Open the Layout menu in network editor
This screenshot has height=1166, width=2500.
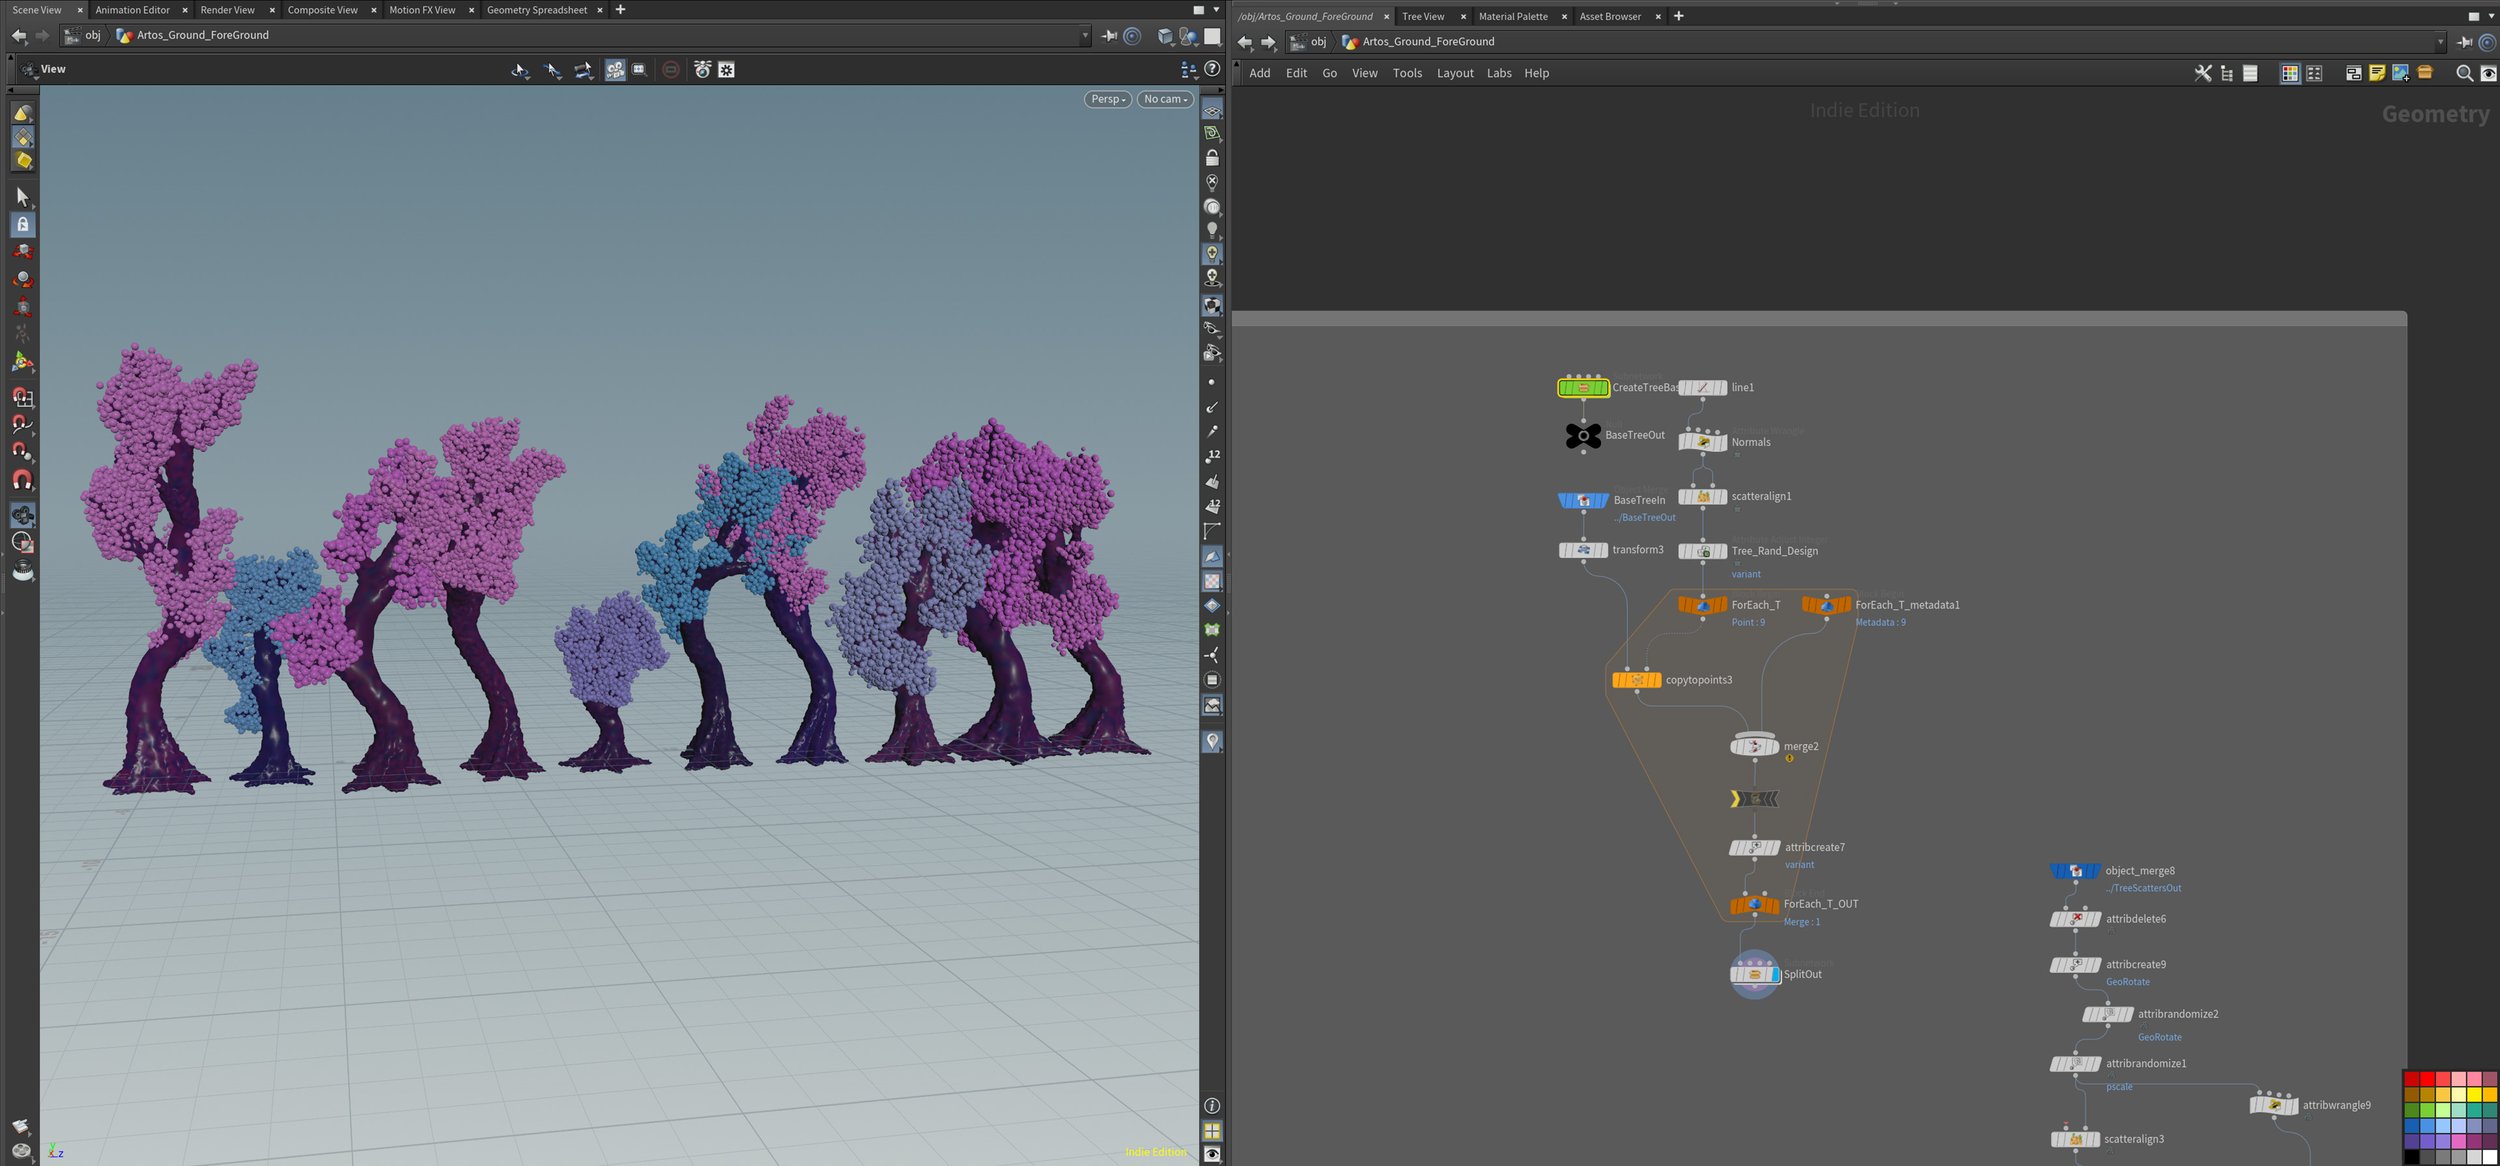tap(1455, 73)
